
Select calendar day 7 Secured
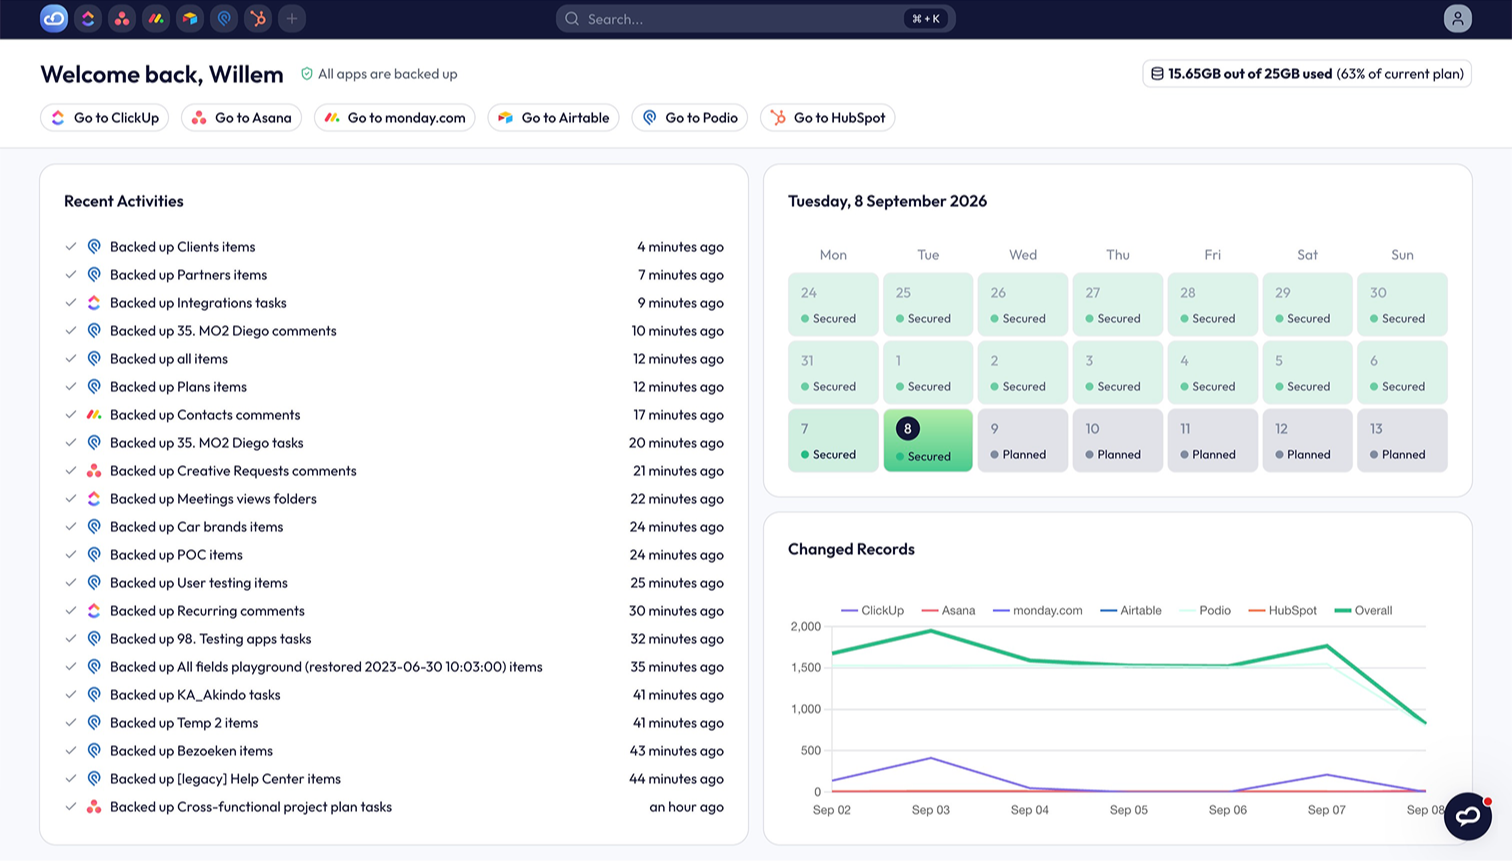[833, 440]
